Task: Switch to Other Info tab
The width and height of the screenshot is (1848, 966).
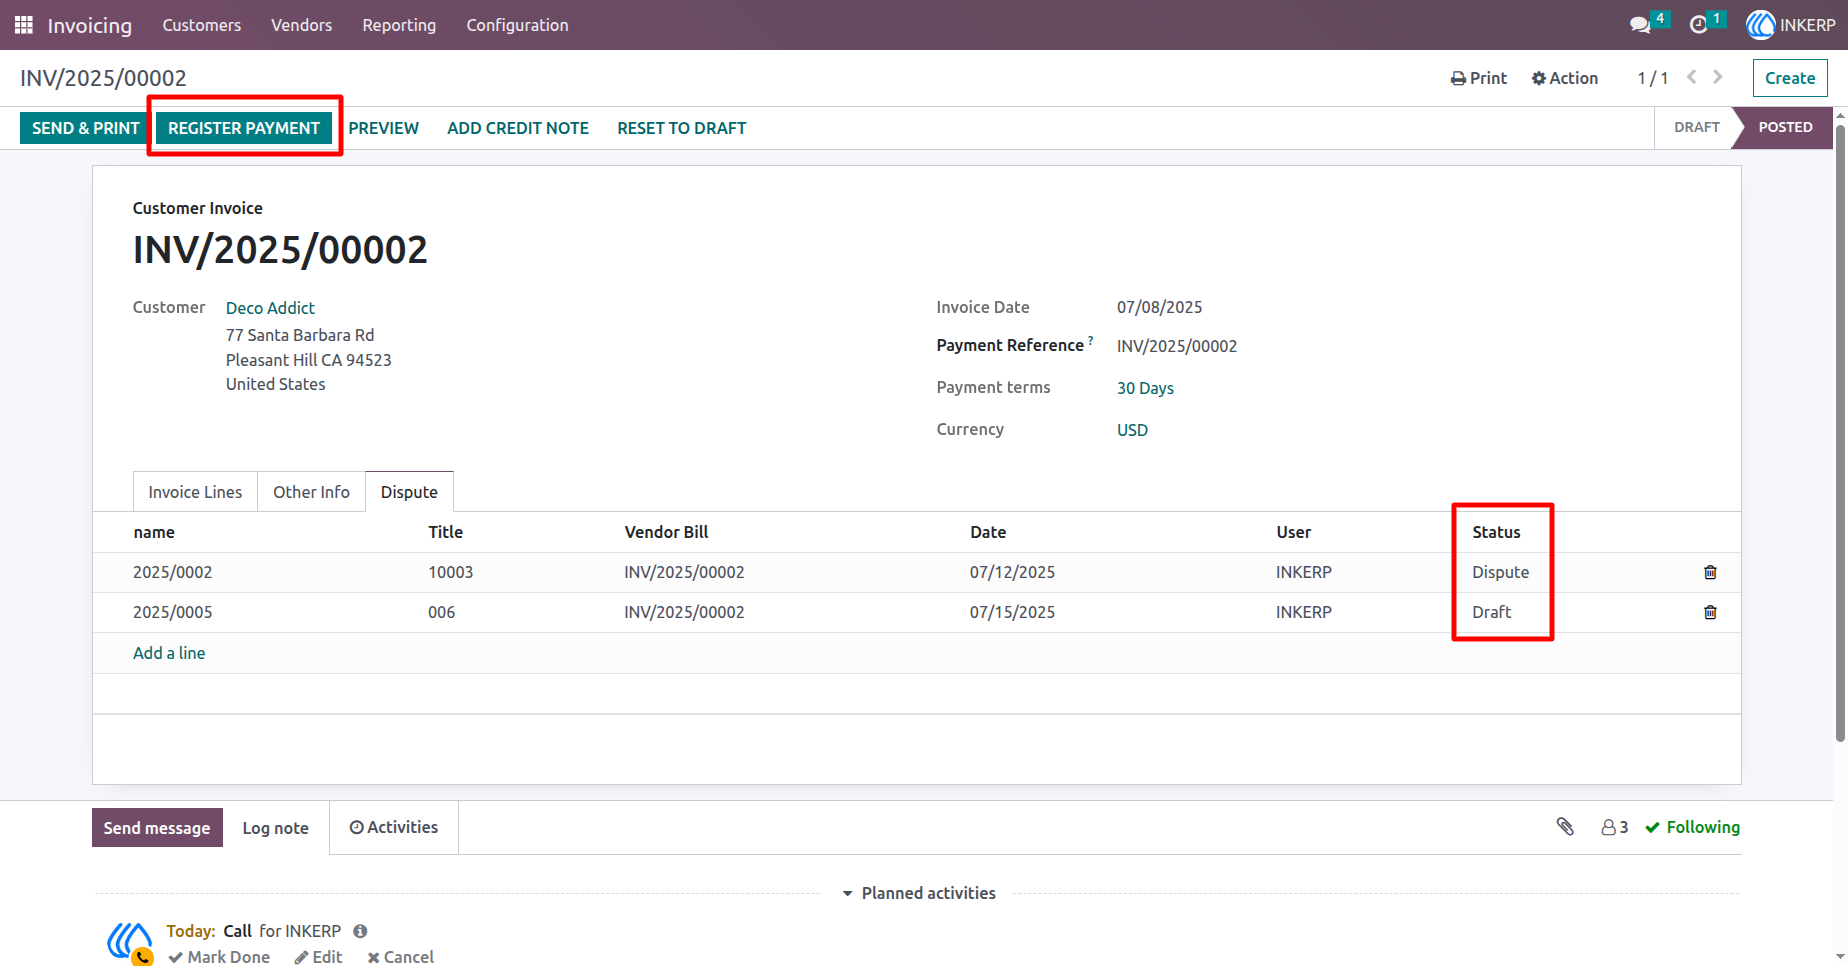Action: point(311,492)
